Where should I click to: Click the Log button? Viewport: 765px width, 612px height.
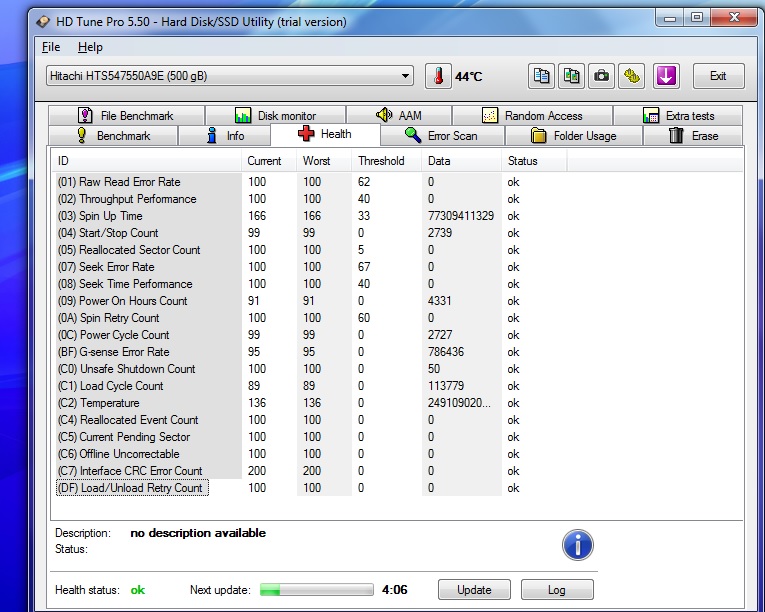(x=557, y=590)
